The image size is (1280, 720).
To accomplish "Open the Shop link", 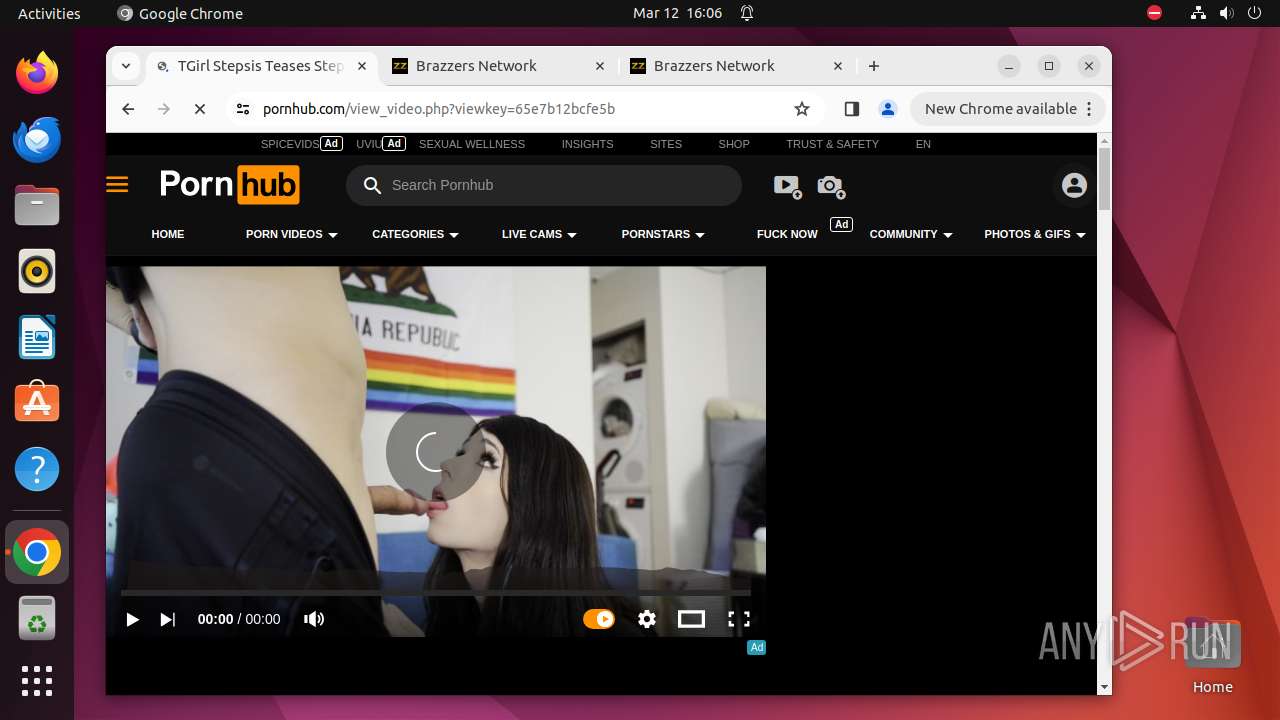I will click(x=734, y=144).
